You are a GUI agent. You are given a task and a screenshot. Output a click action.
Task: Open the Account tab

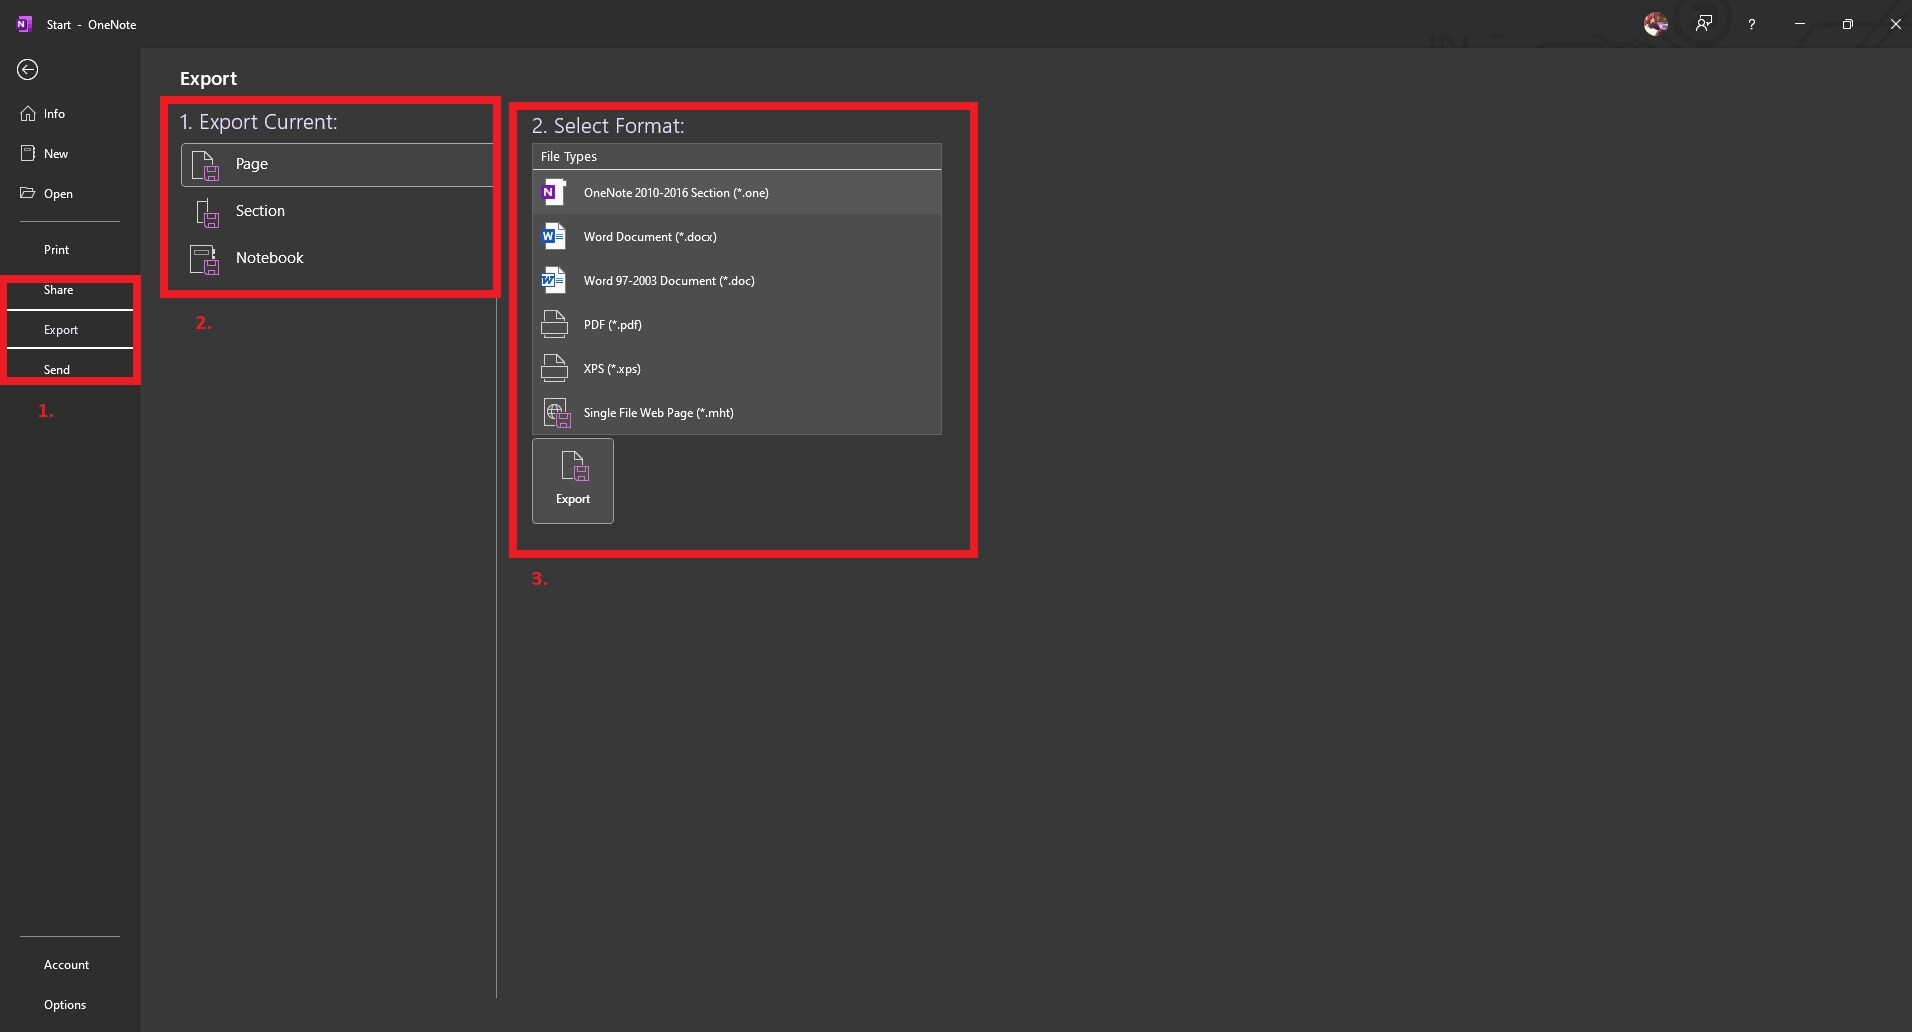click(70, 965)
